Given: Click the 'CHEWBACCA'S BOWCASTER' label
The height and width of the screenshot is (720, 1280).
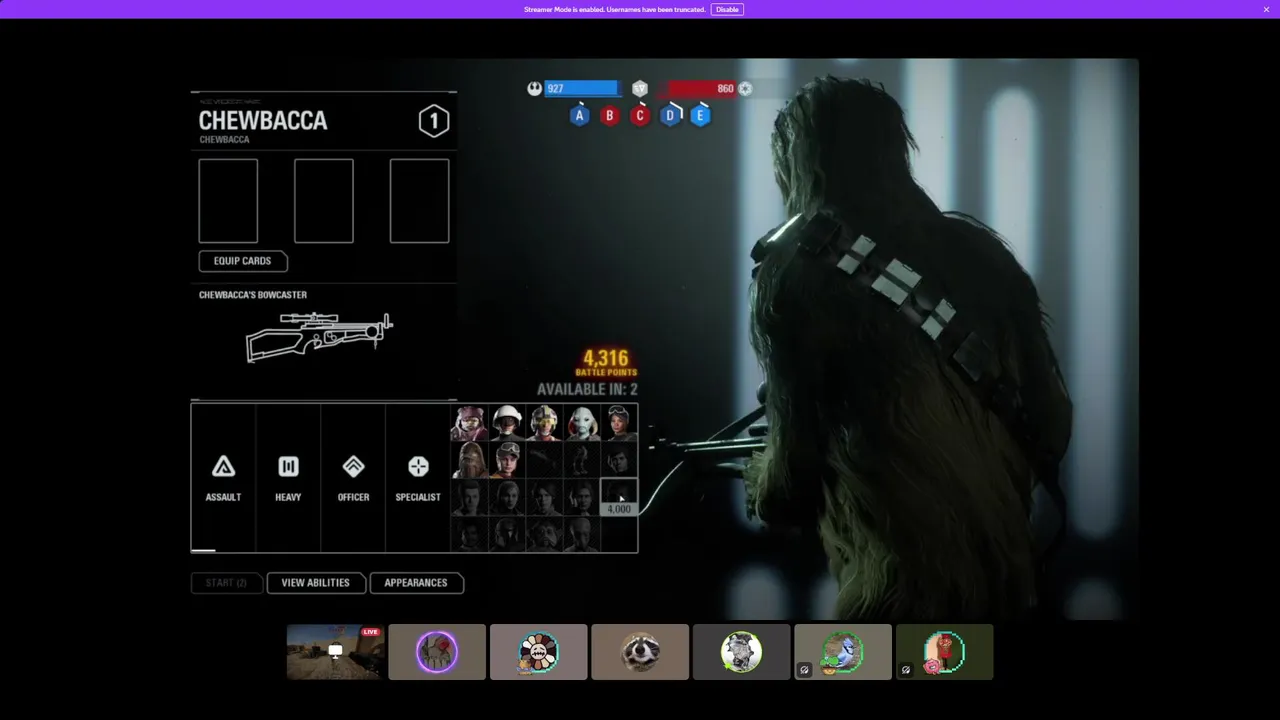Looking at the screenshot, I should pos(253,295).
